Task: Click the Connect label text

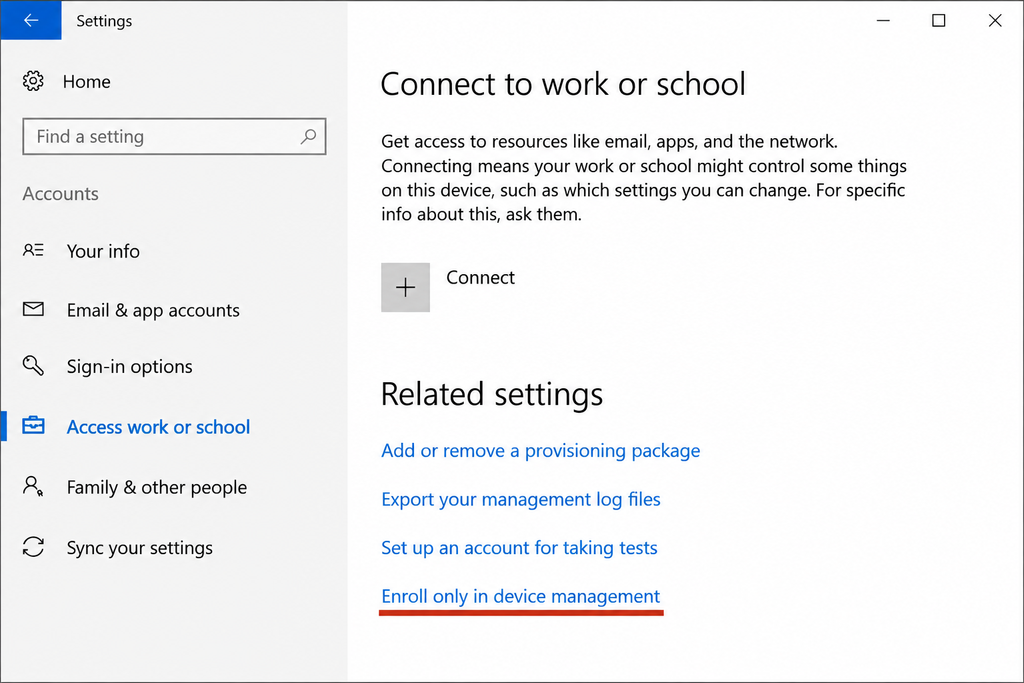Action: [481, 278]
